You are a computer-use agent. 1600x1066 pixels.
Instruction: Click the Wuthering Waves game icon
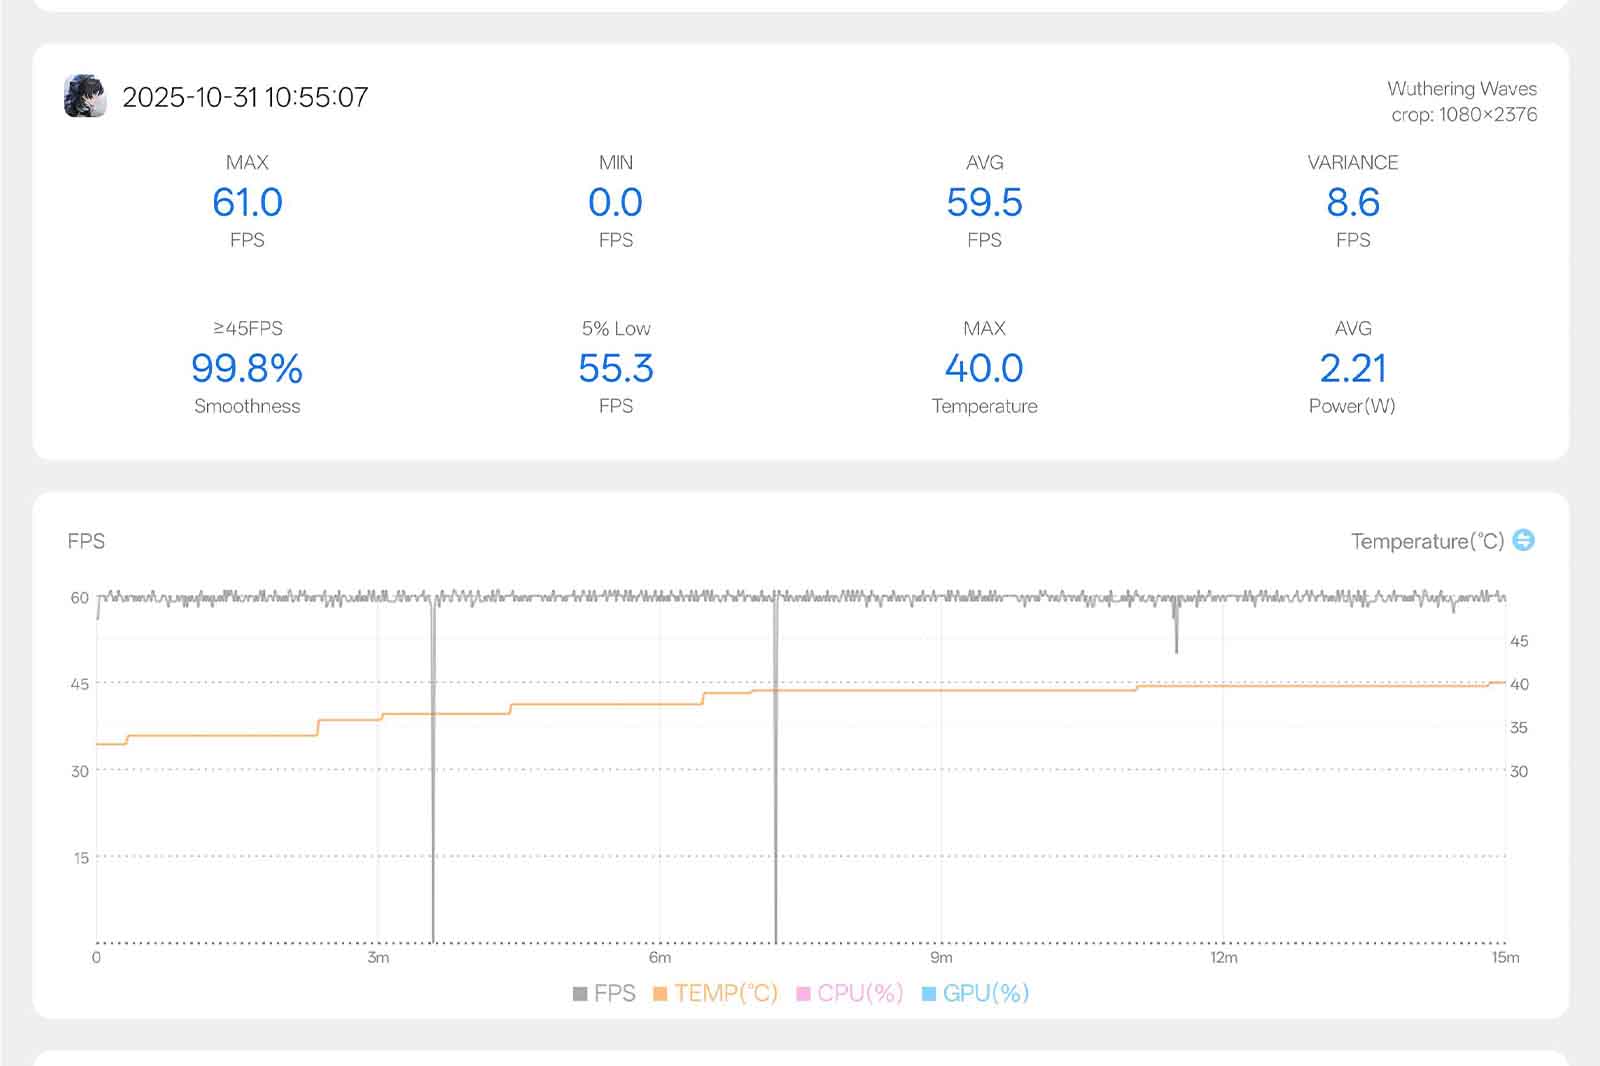[x=84, y=96]
